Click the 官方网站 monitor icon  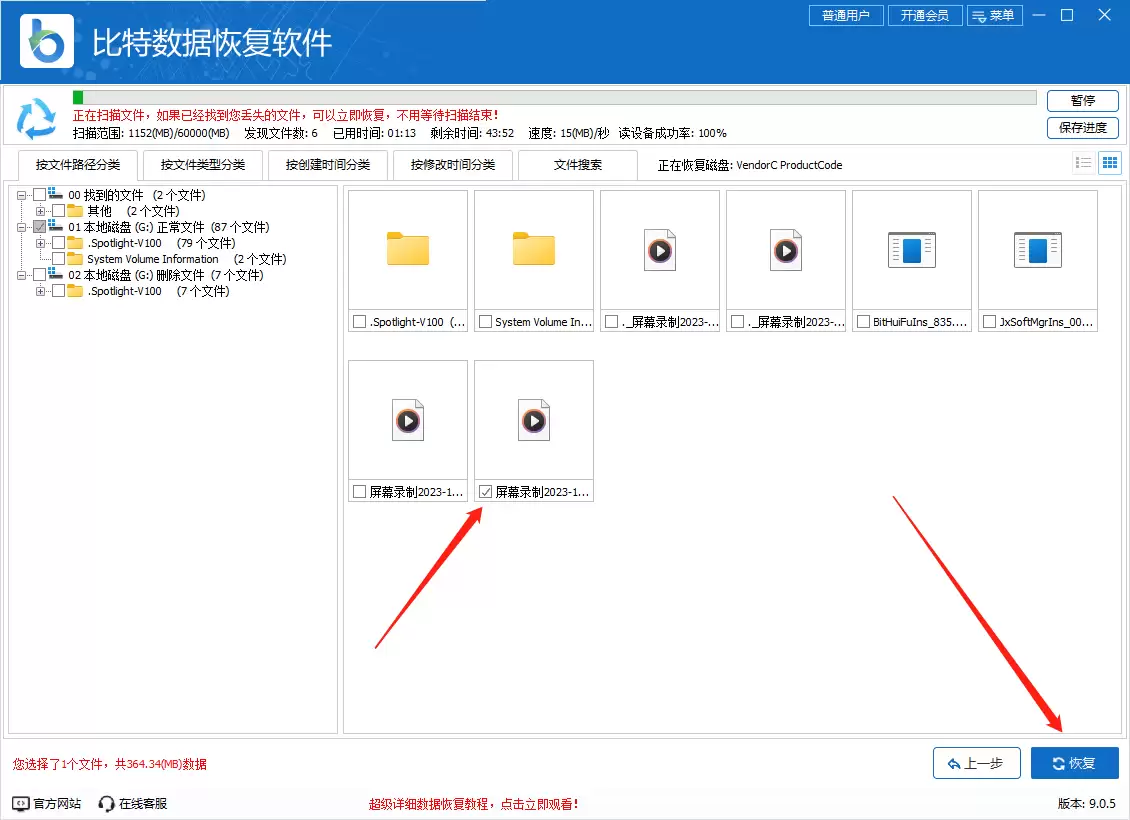(21, 803)
